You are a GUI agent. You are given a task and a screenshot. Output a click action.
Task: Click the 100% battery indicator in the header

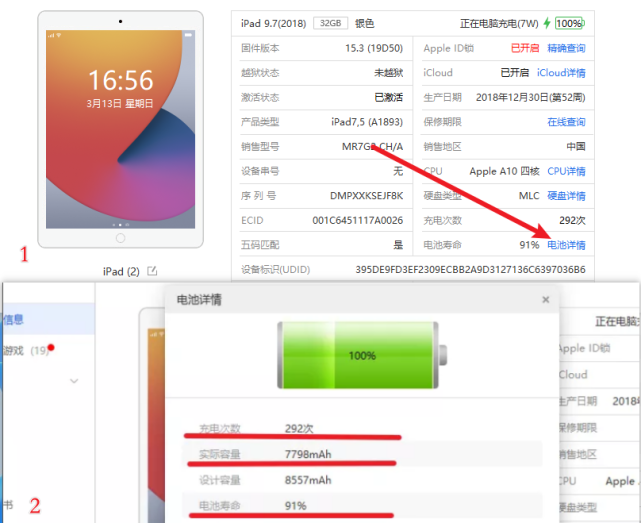point(569,23)
